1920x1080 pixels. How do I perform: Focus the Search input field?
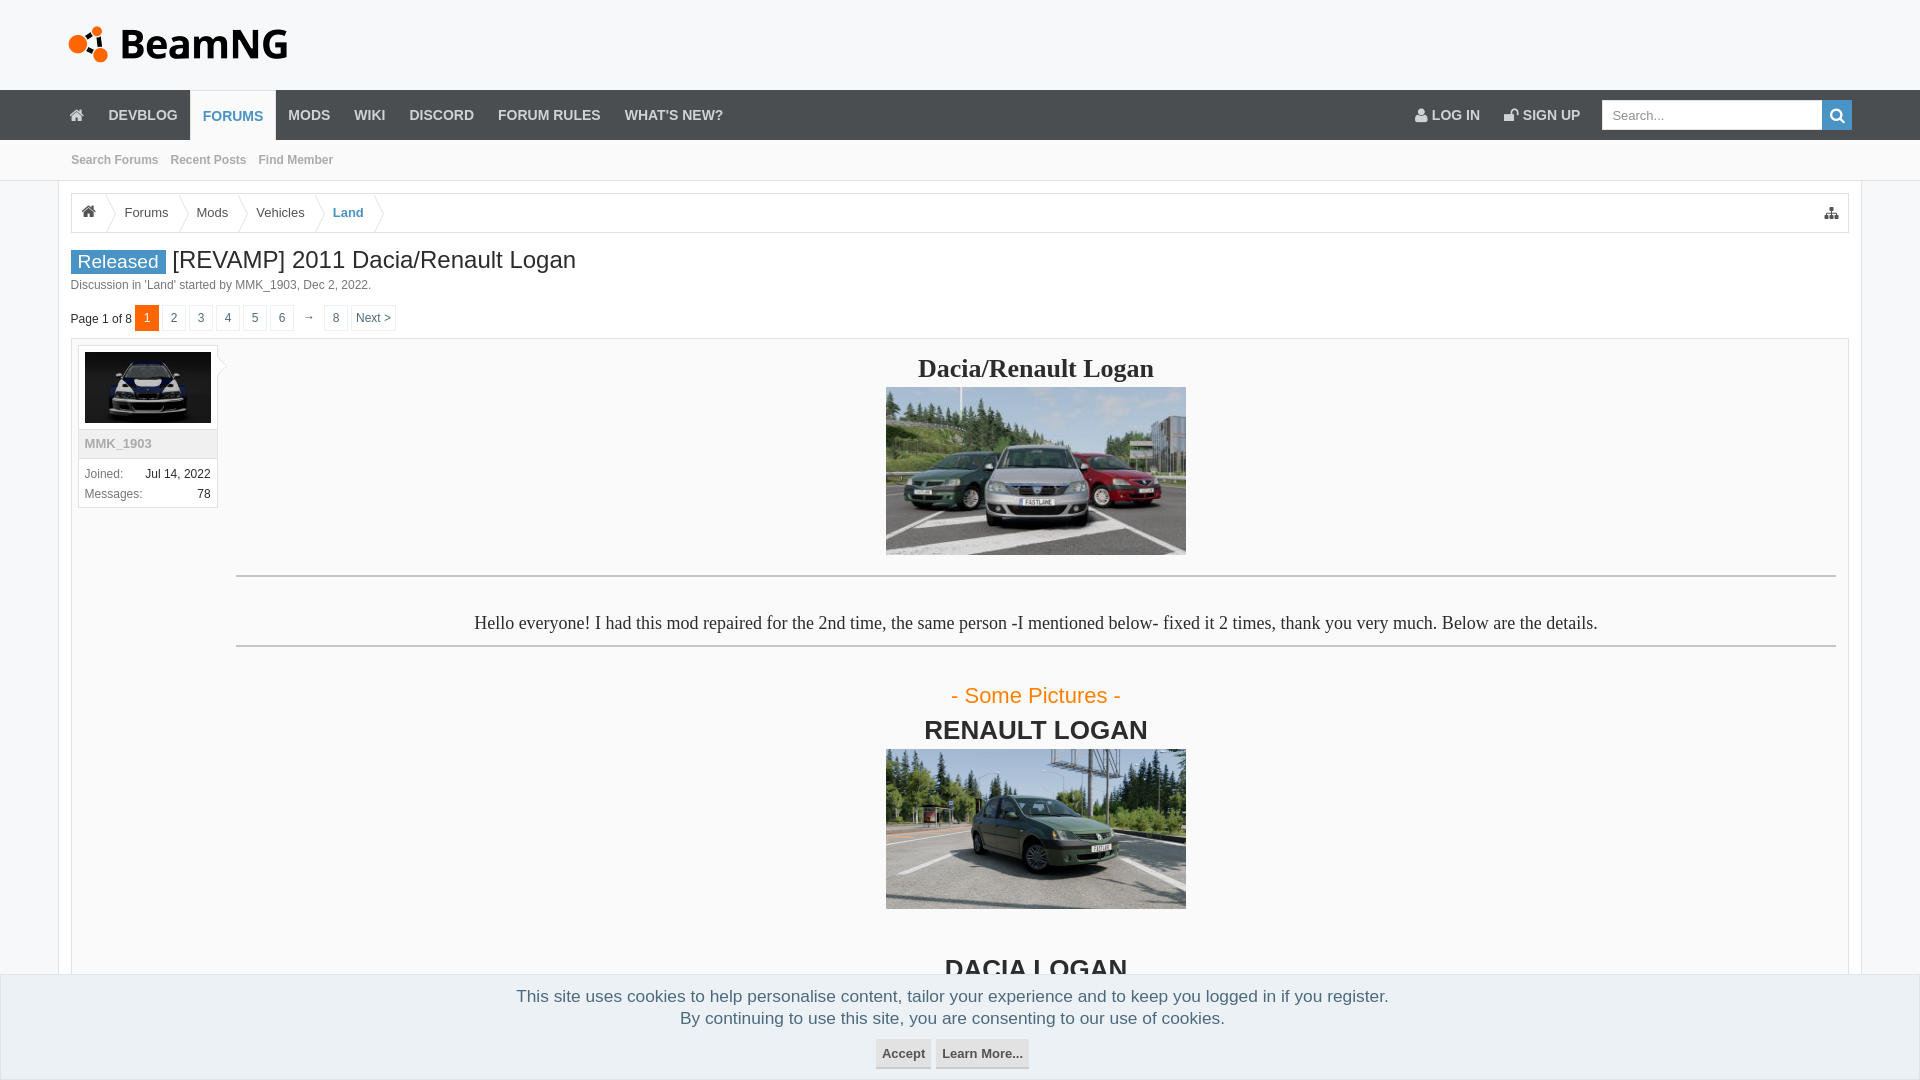click(x=1712, y=115)
